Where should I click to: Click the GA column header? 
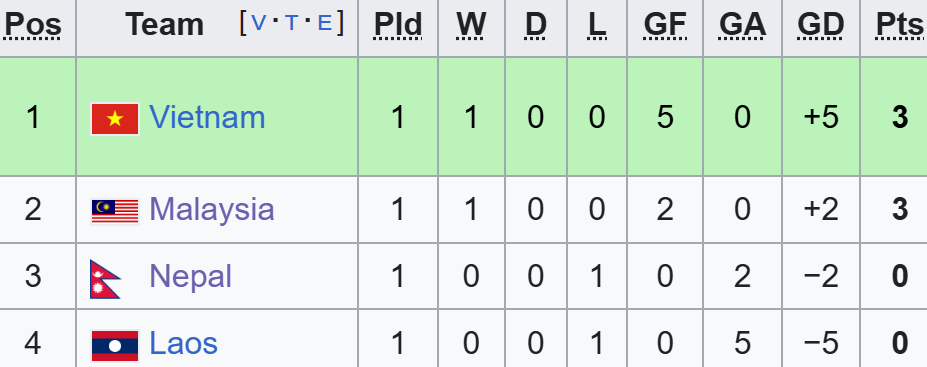pyautogui.click(x=743, y=25)
